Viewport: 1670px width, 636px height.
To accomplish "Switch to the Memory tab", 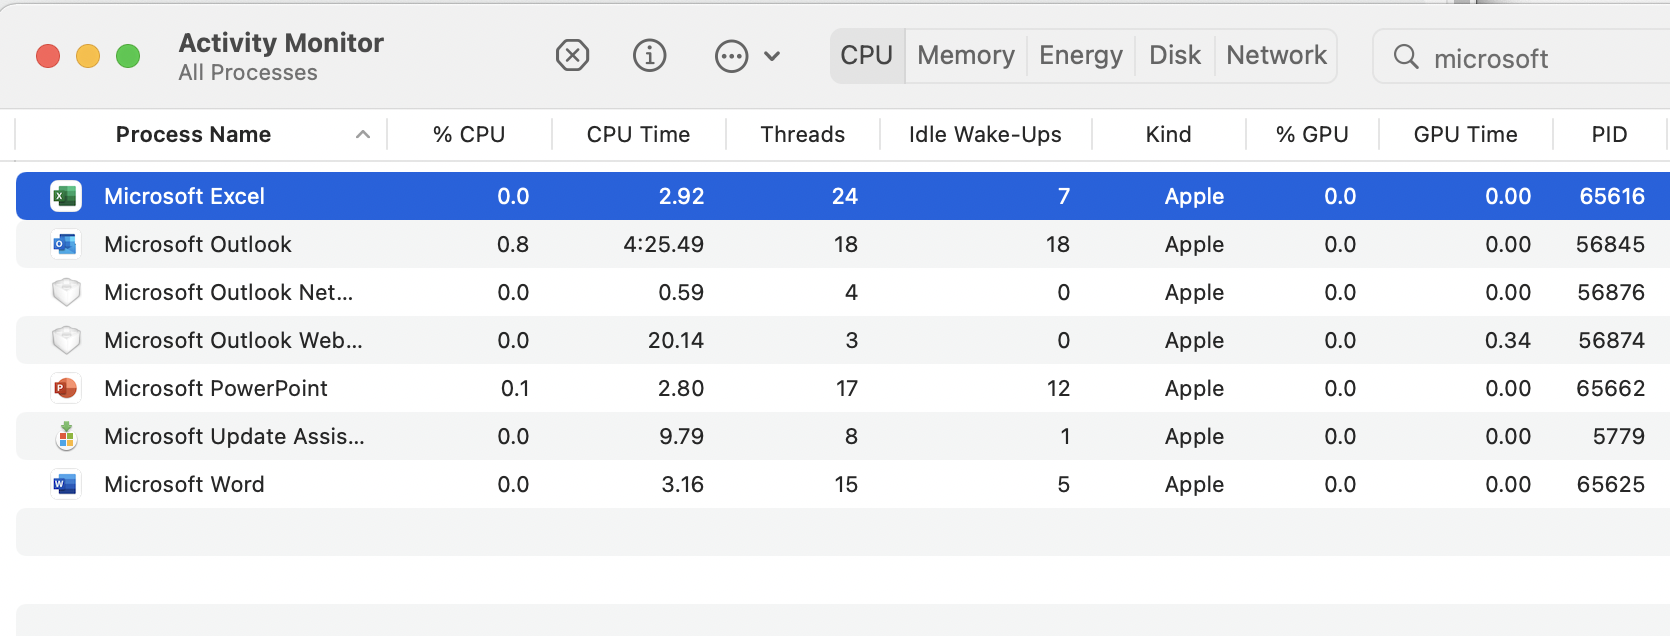I will [x=966, y=55].
